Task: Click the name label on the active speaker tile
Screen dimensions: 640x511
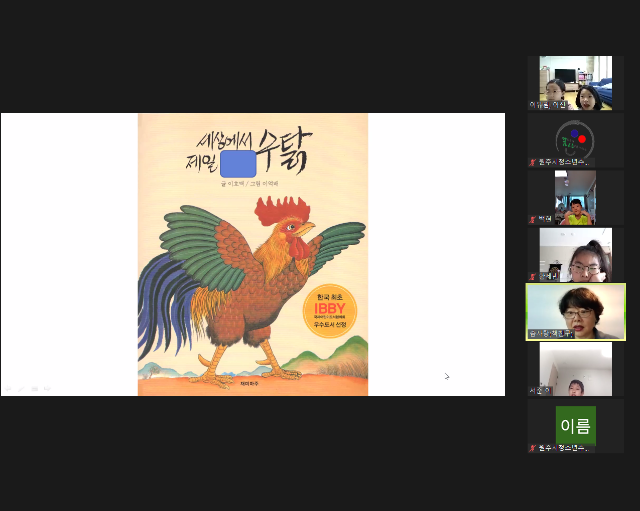Action: pyautogui.click(x=551, y=334)
